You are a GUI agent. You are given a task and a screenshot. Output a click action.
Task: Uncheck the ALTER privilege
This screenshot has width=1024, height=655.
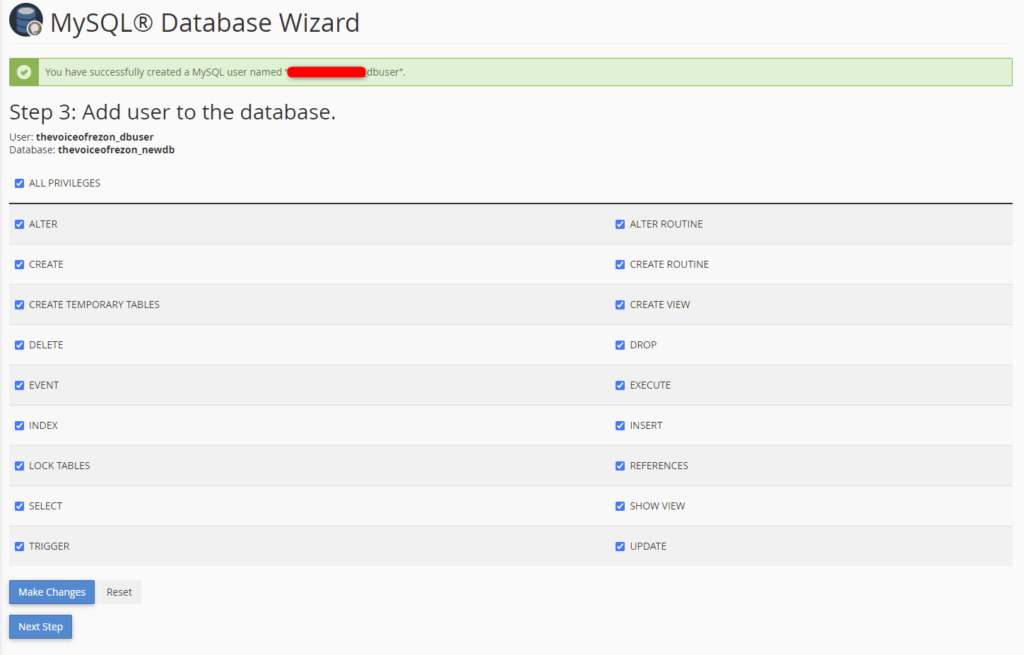[x=18, y=224]
